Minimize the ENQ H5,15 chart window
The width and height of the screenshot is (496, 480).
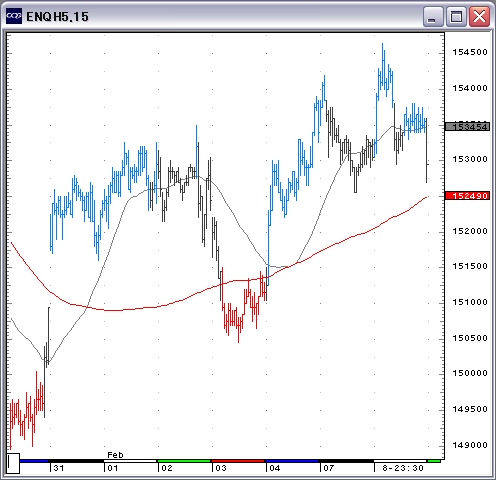pyautogui.click(x=433, y=16)
